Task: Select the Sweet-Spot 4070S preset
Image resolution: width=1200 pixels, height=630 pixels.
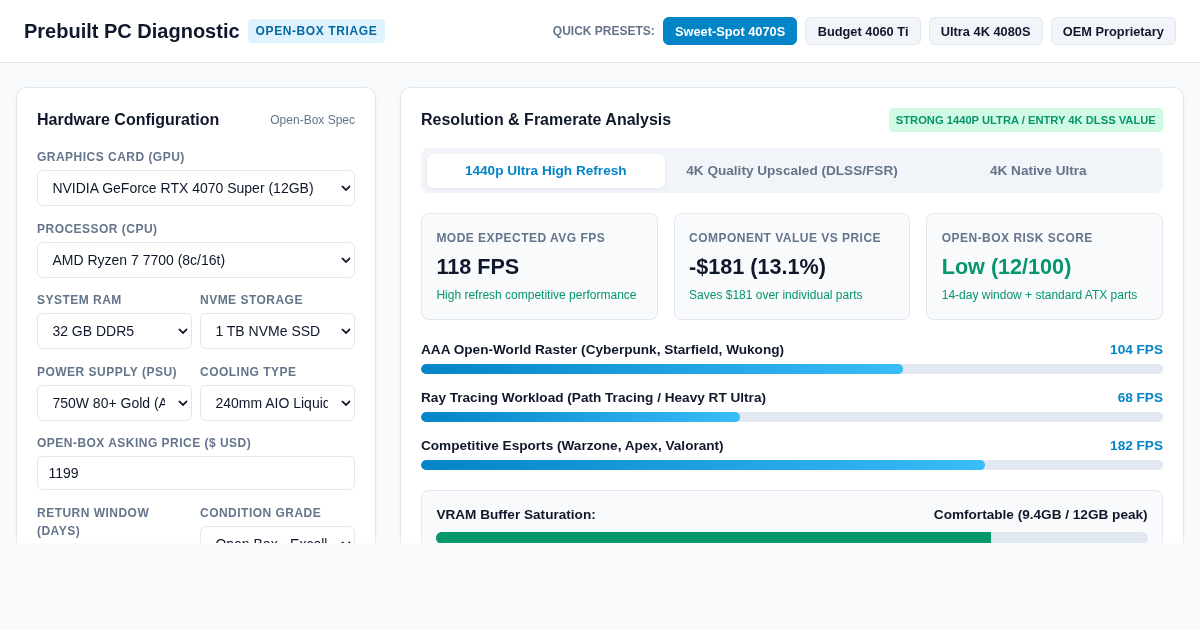Action: (x=730, y=31)
